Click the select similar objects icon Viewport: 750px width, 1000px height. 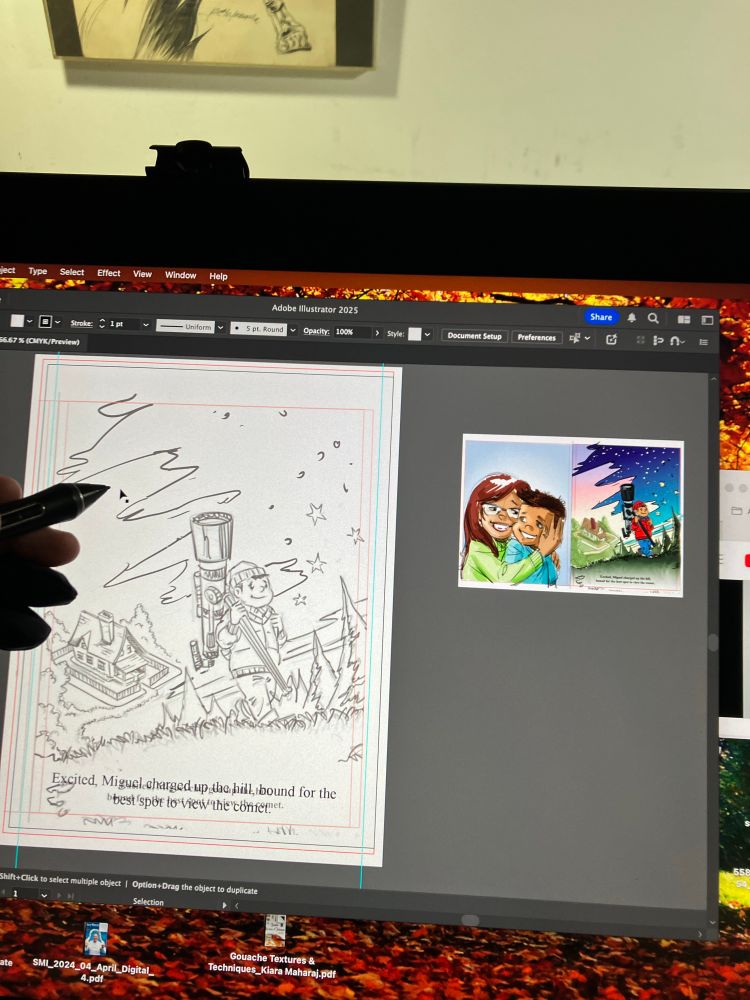(659, 341)
